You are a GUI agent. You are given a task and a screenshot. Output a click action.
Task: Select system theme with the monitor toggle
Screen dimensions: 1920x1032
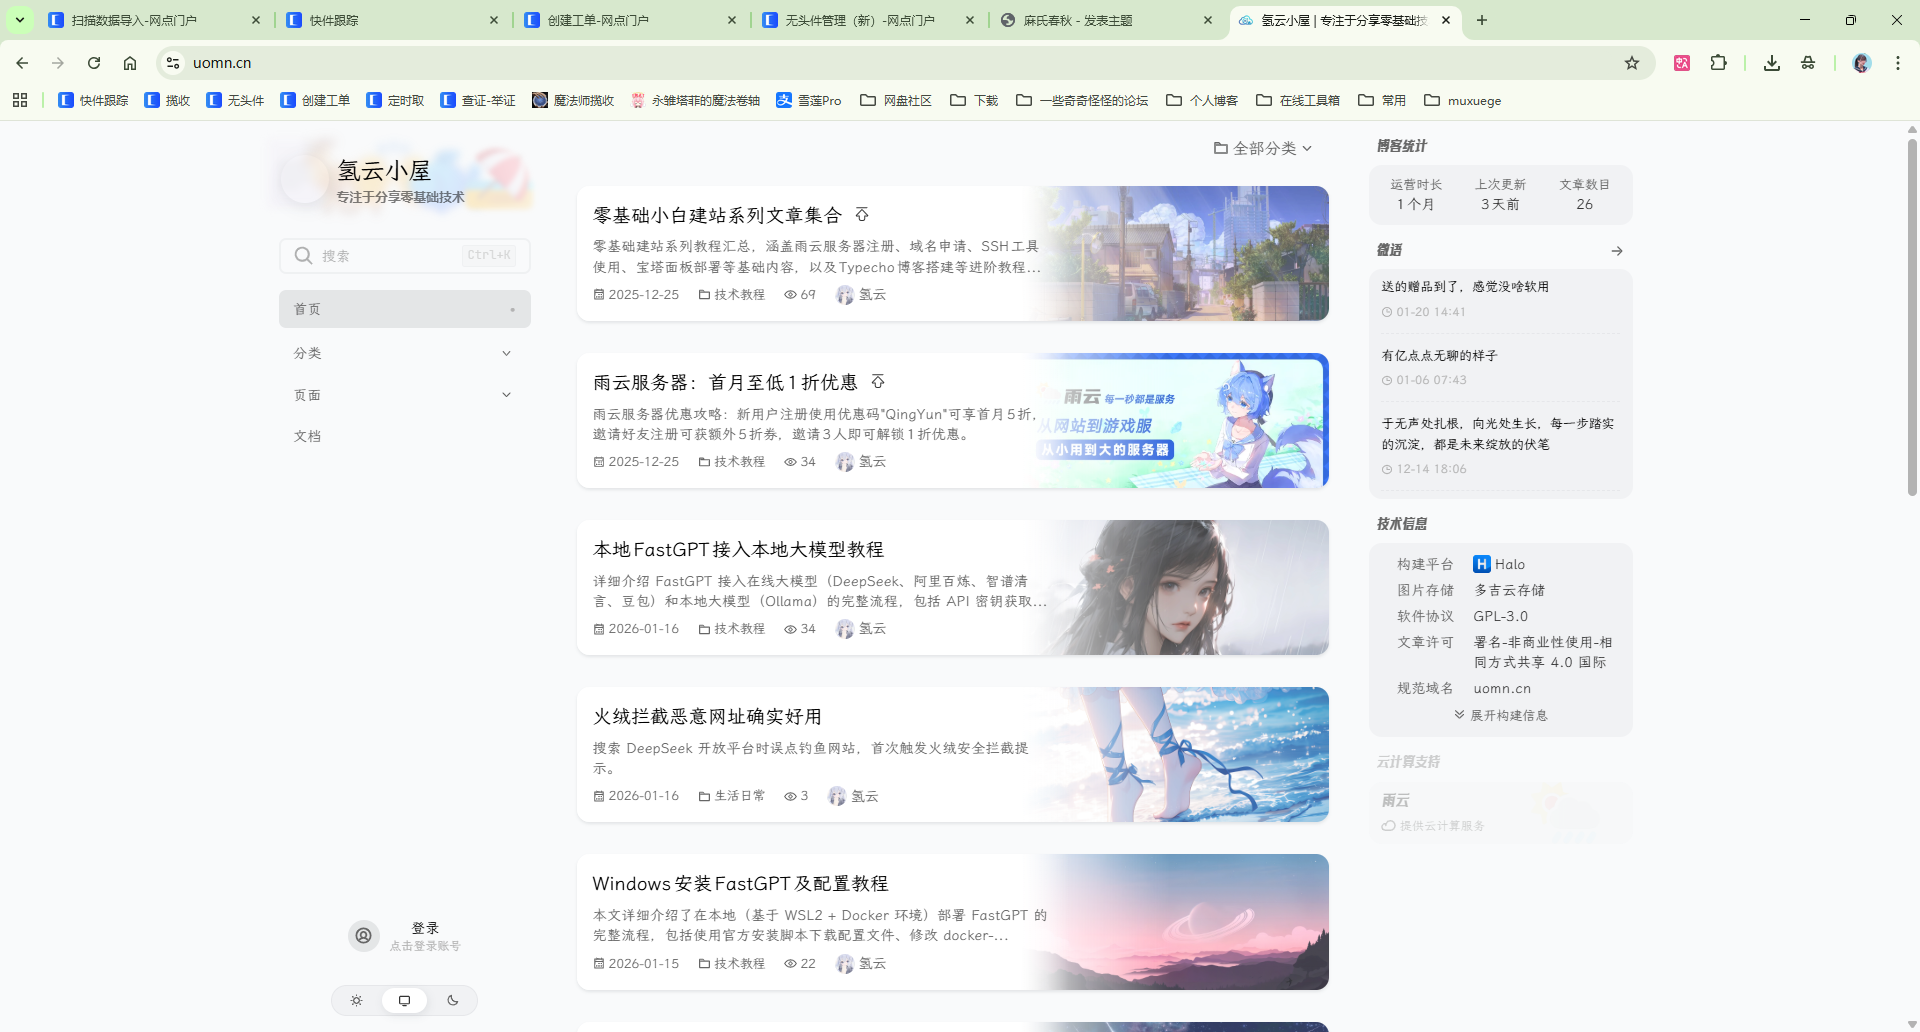click(x=404, y=1000)
